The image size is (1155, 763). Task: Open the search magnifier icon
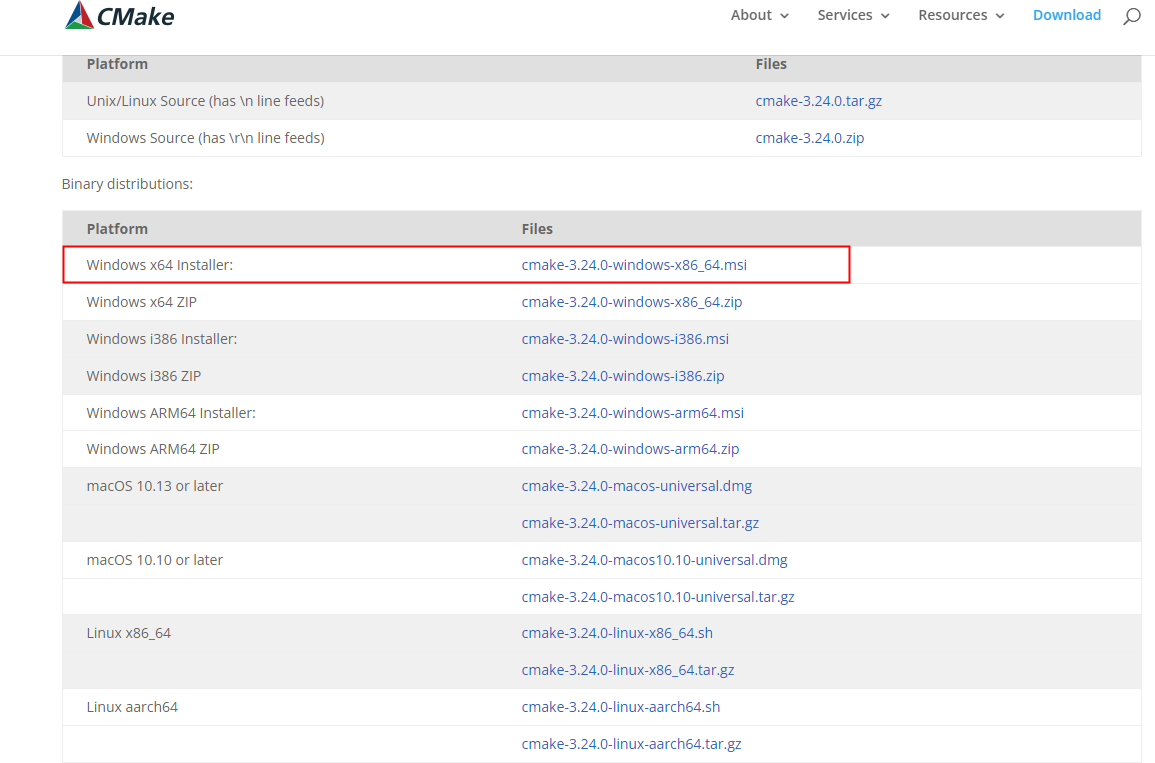tap(1131, 16)
